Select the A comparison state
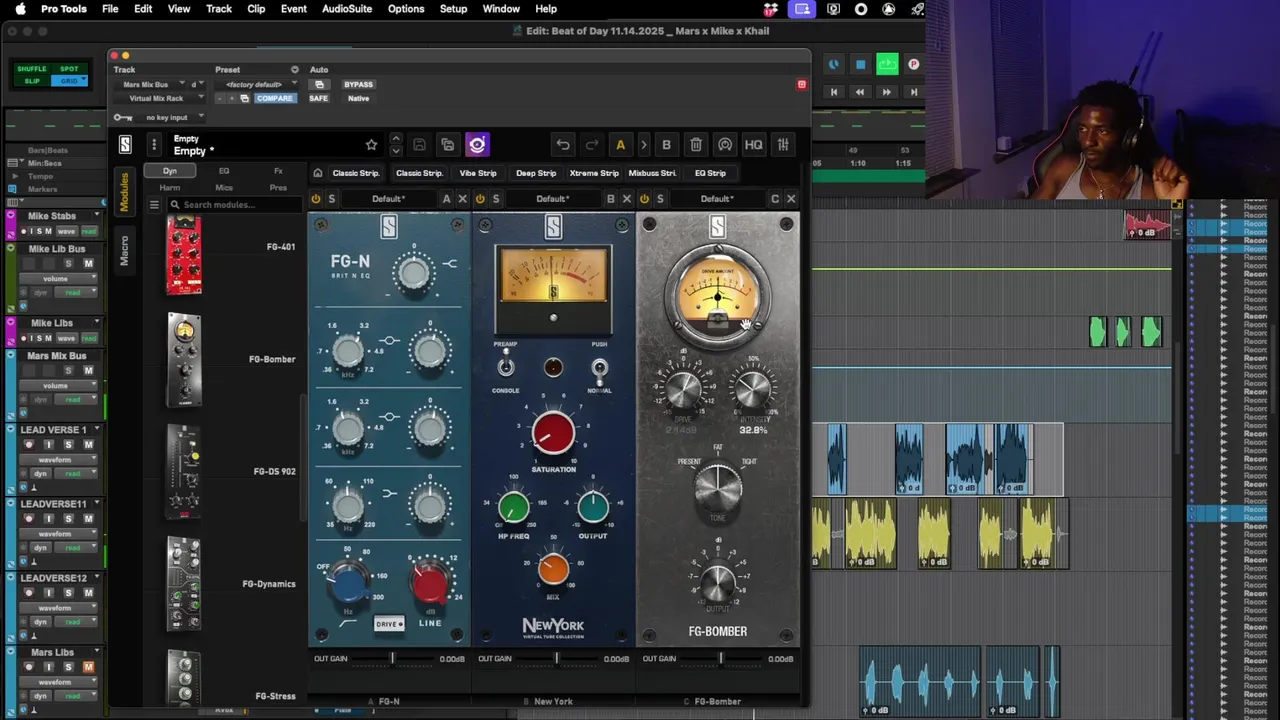Screen dimensions: 1280x720 click(620, 145)
